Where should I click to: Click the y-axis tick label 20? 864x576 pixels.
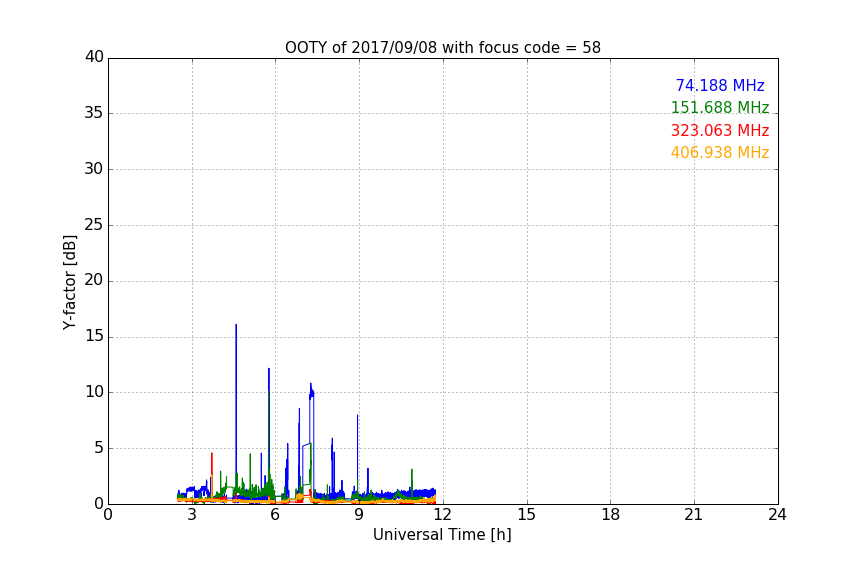(94, 280)
